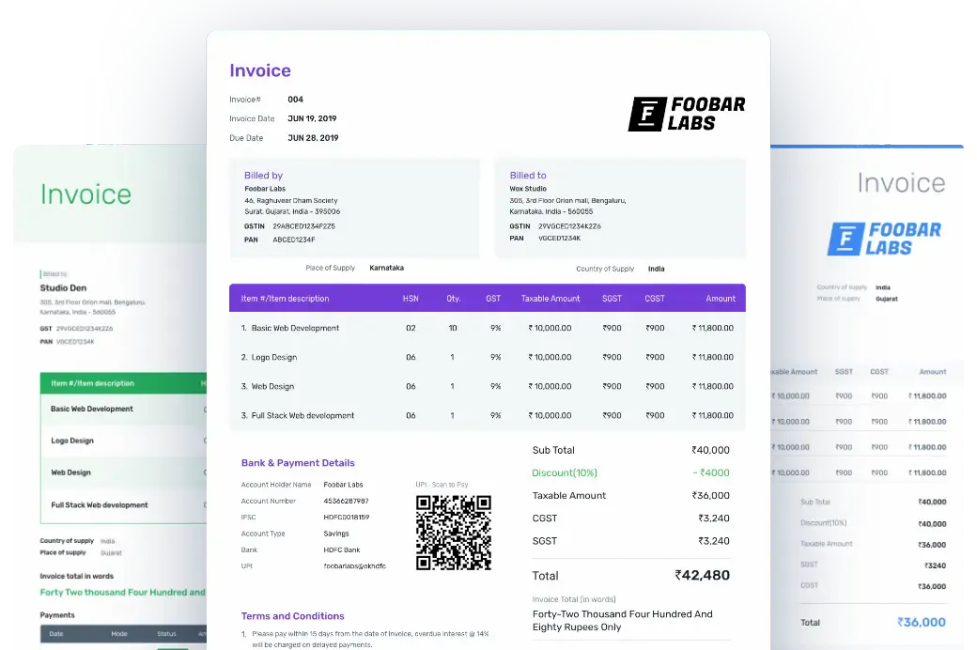
Task: Click the green invoice total in words text
Action: [120, 592]
